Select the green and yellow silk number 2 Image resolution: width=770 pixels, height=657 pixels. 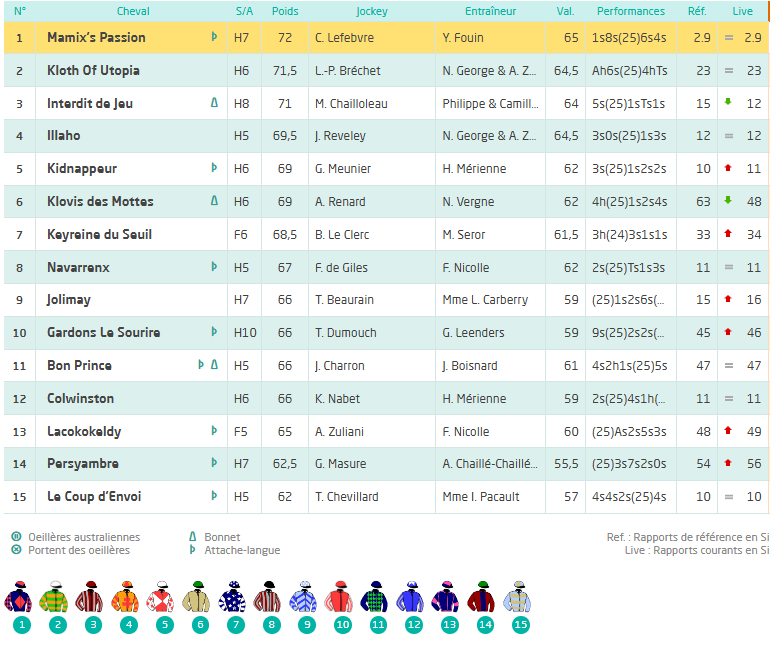[57, 598]
